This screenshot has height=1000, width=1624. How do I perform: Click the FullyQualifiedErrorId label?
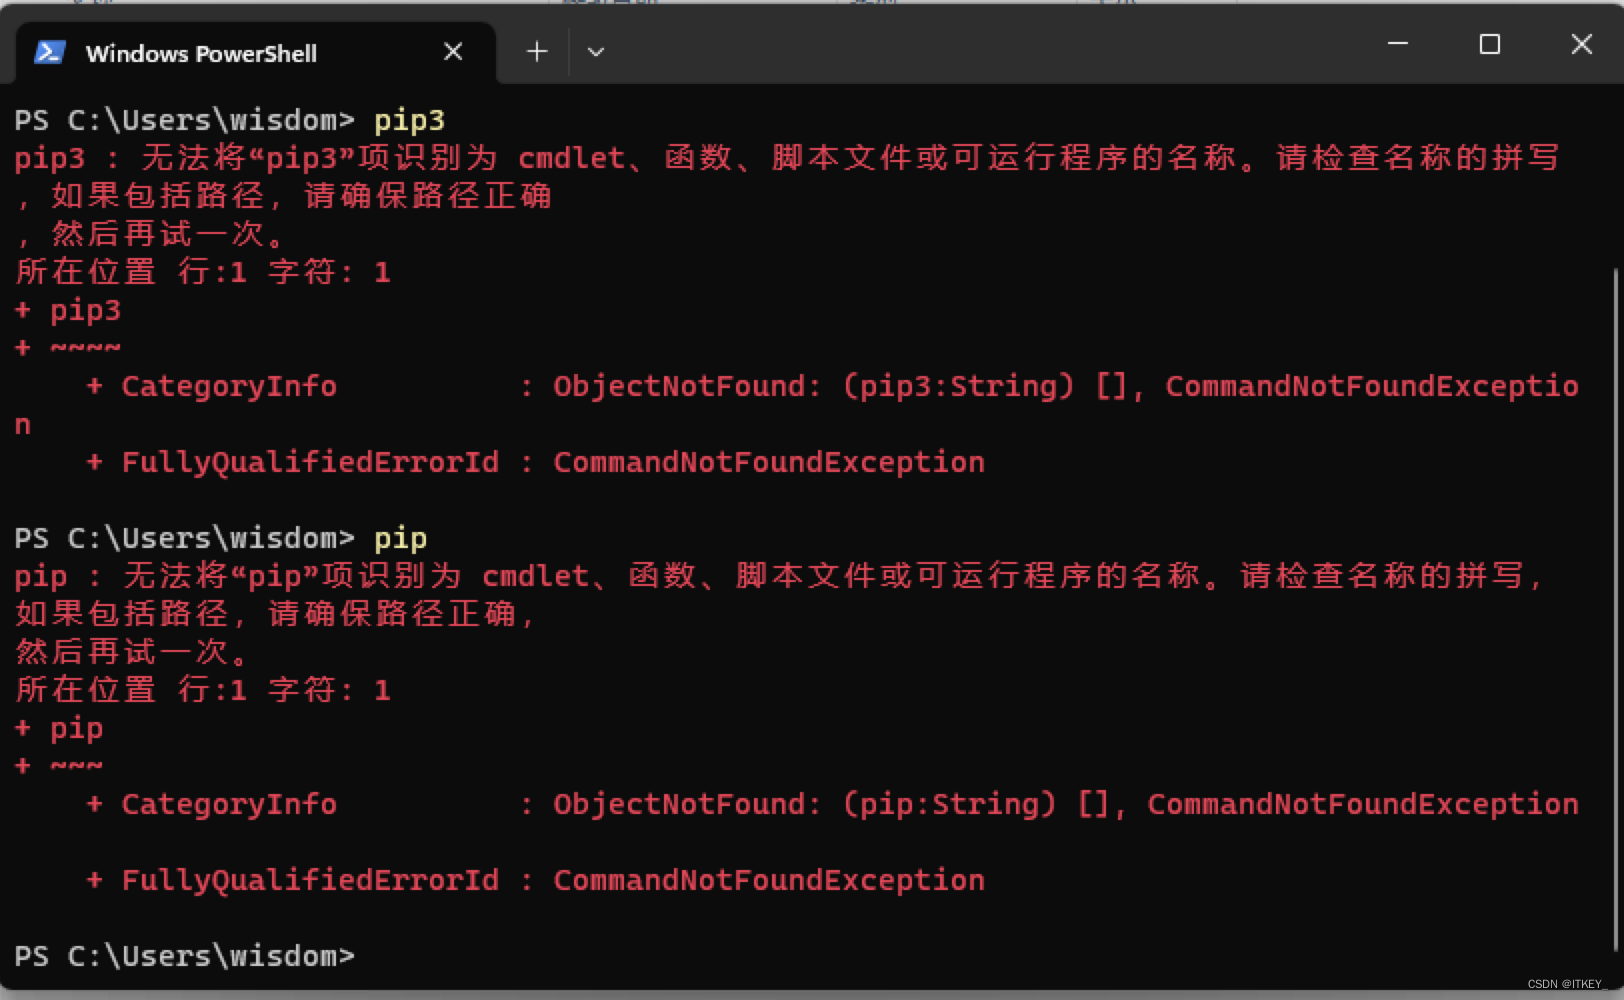click(308, 461)
